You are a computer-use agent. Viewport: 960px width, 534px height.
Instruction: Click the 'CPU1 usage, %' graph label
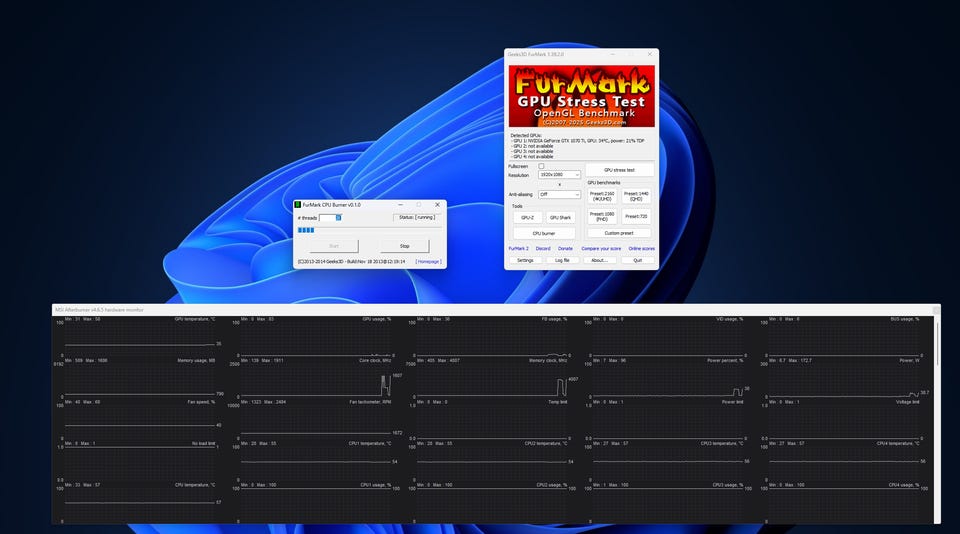coord(375,485)
